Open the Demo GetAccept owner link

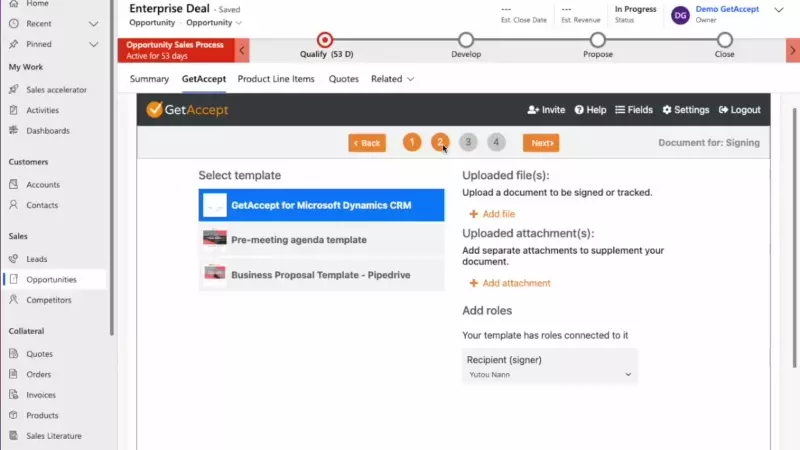tap(727, 9)
